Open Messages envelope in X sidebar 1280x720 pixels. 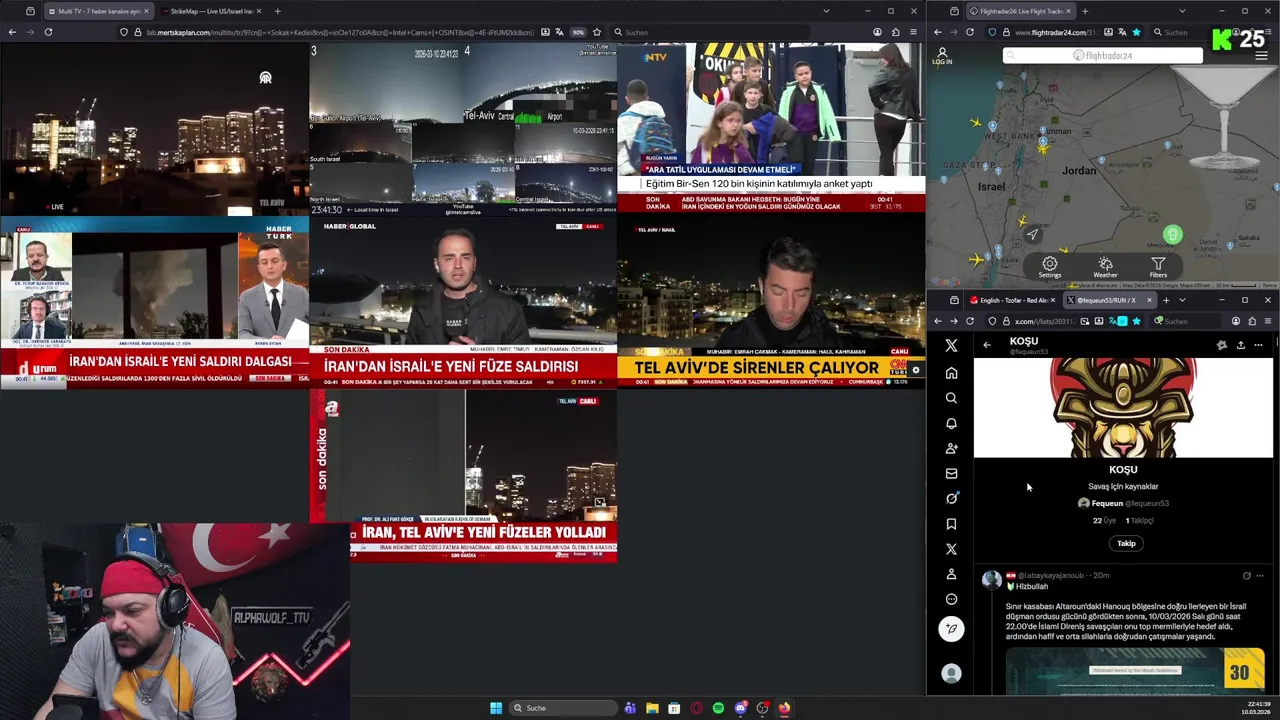click(951, 473)
